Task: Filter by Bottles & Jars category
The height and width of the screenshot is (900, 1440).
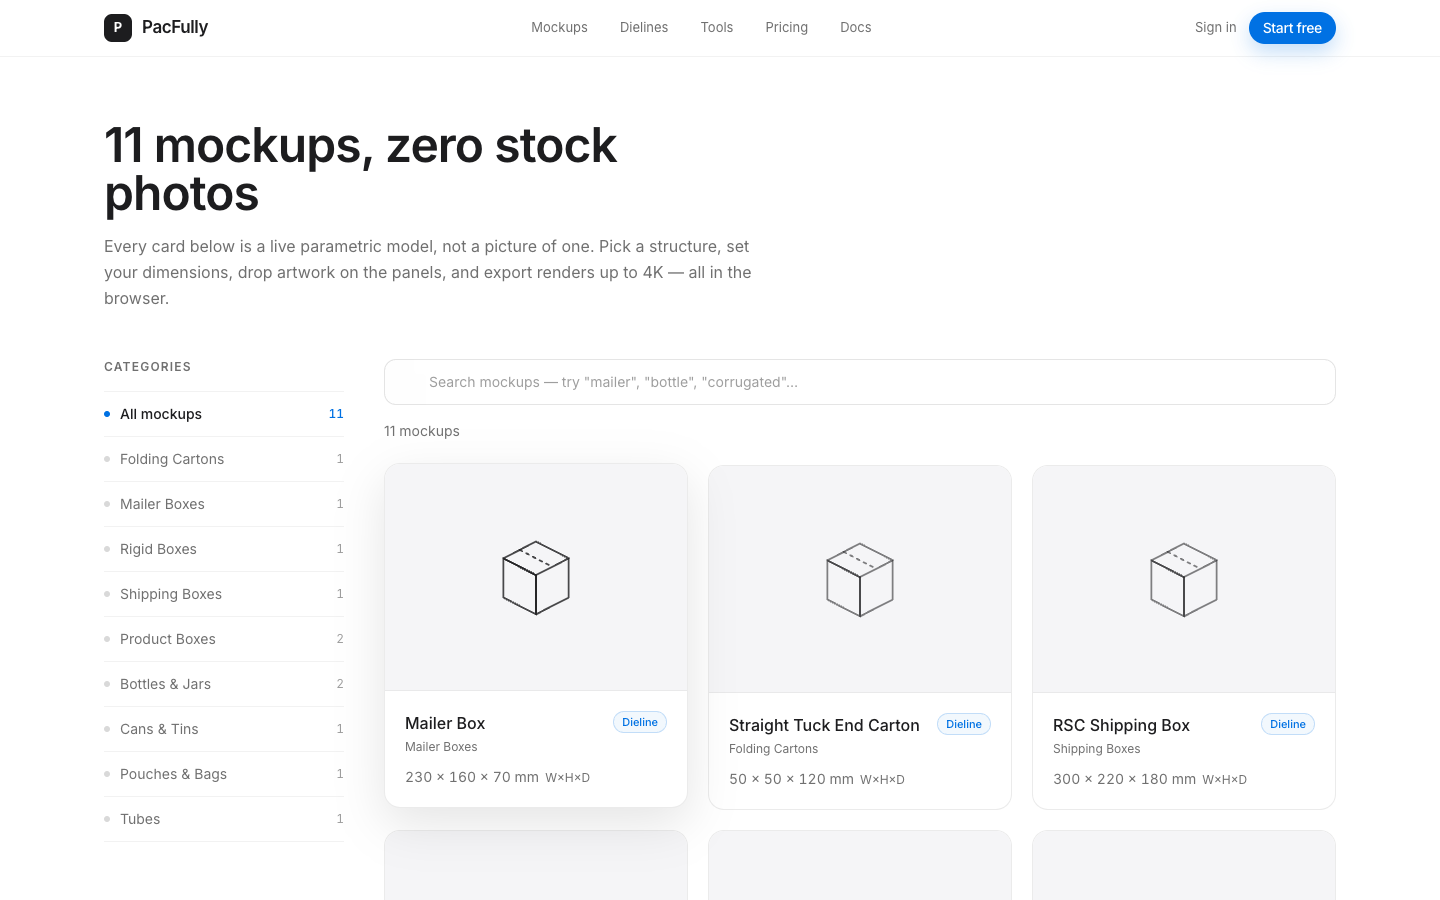Action: (224, 684)
